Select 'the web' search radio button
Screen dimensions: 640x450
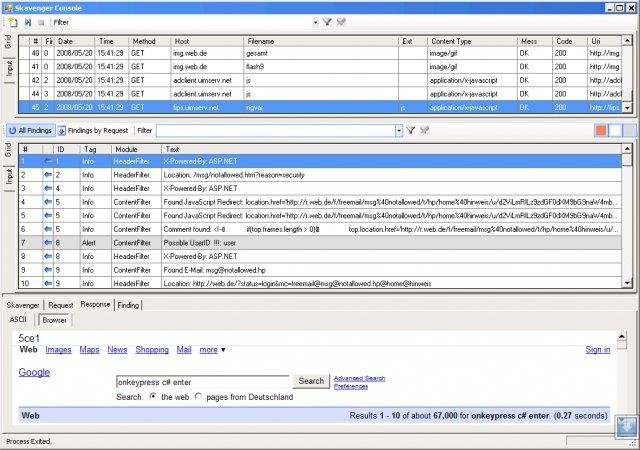coord(153,396)
